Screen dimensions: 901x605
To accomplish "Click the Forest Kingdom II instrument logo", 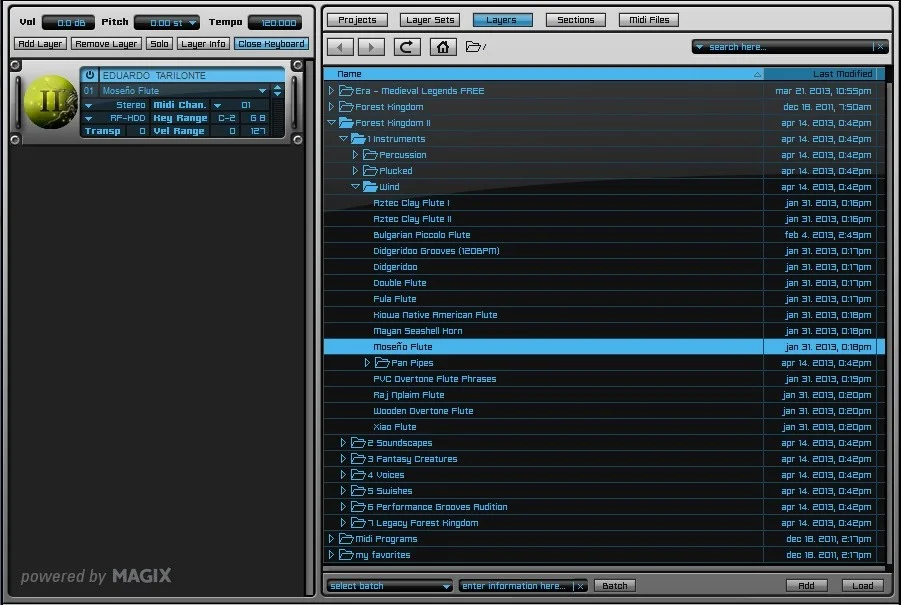I will [x=51, y=102].
